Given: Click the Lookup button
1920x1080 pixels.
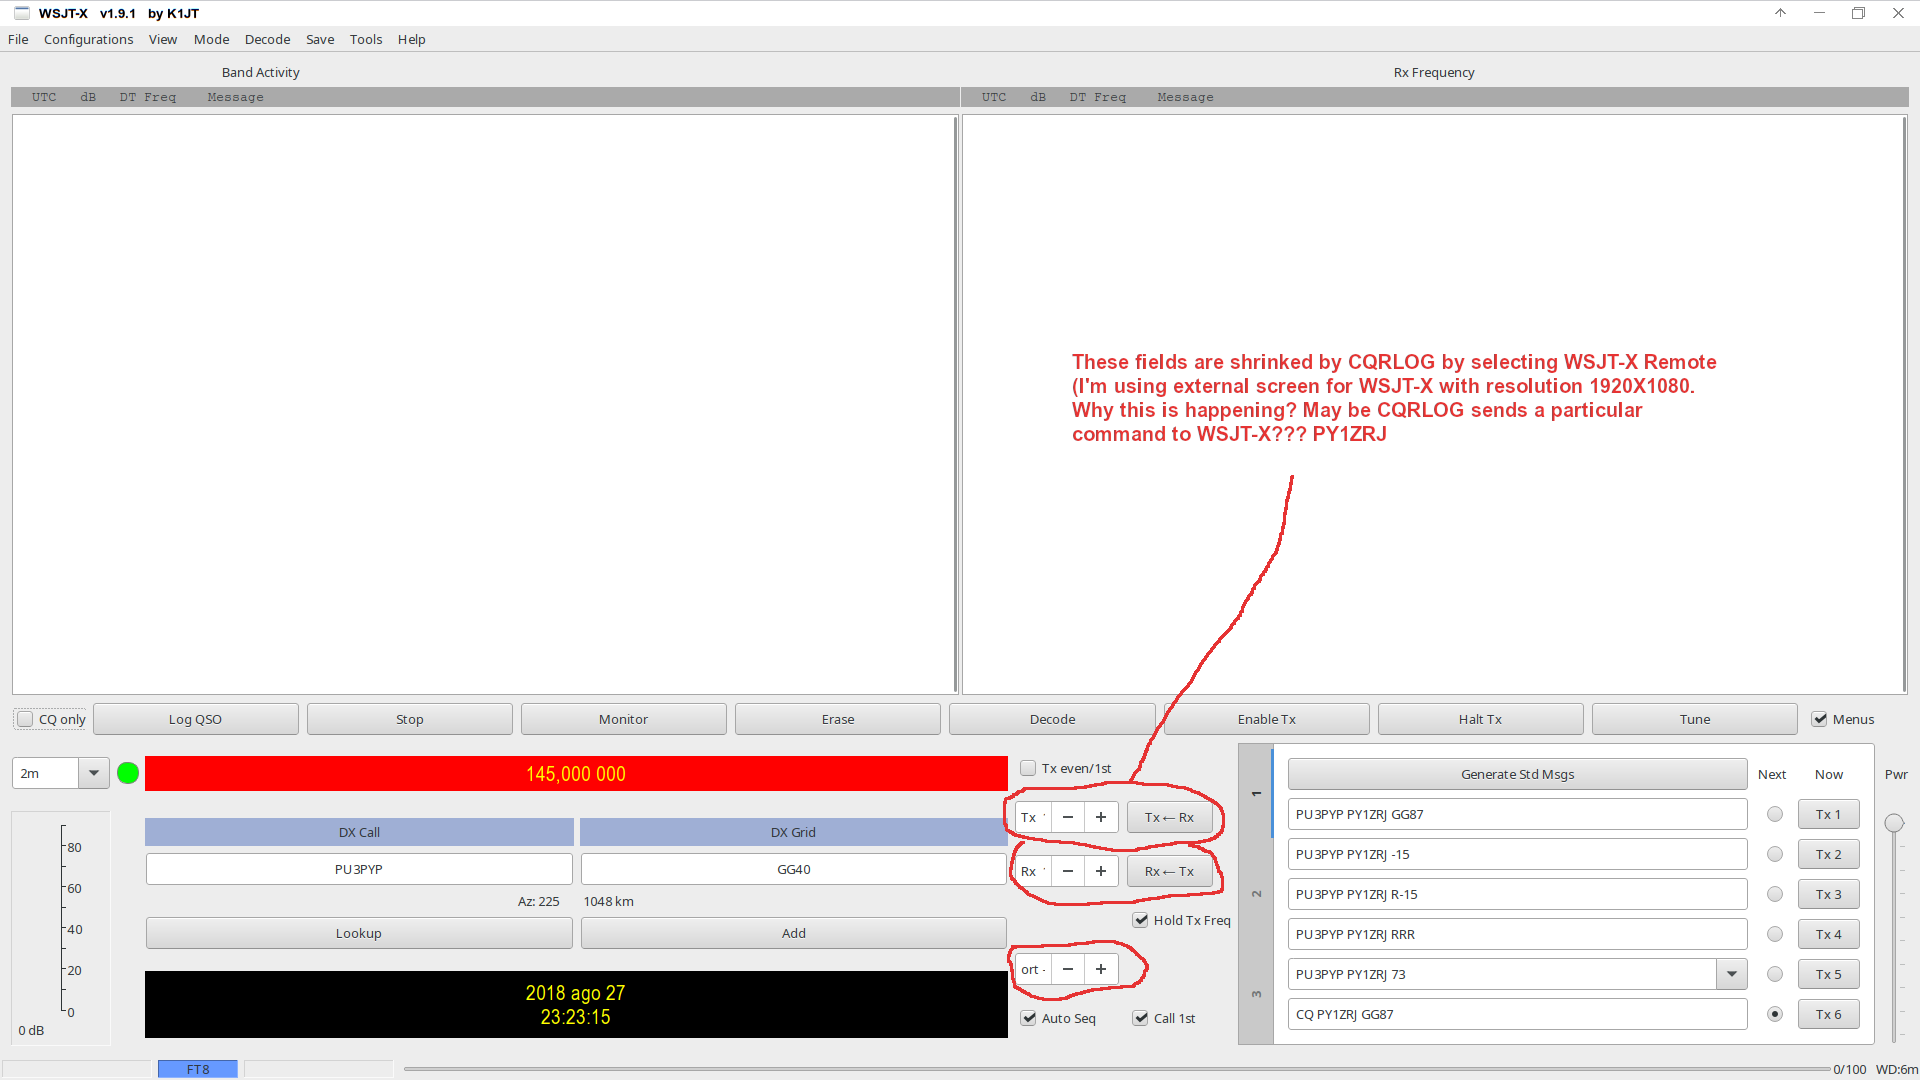Looking at the screenshot, I should point(359,933).
